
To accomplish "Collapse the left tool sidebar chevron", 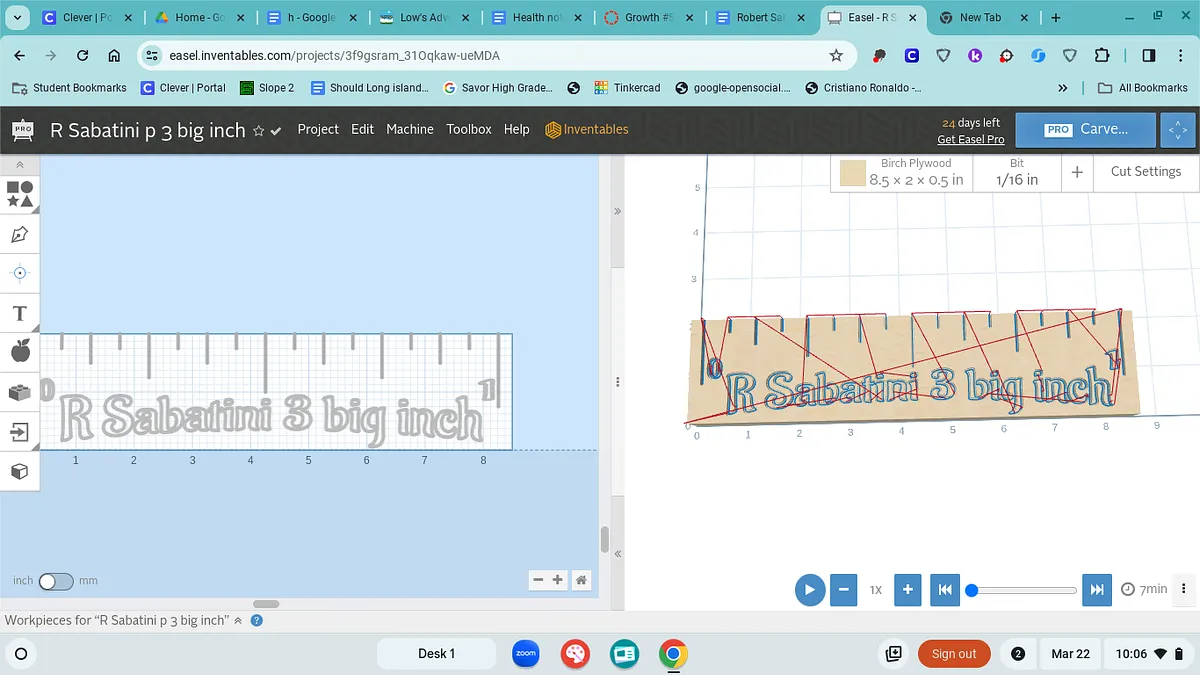I will tap(20, 164).
